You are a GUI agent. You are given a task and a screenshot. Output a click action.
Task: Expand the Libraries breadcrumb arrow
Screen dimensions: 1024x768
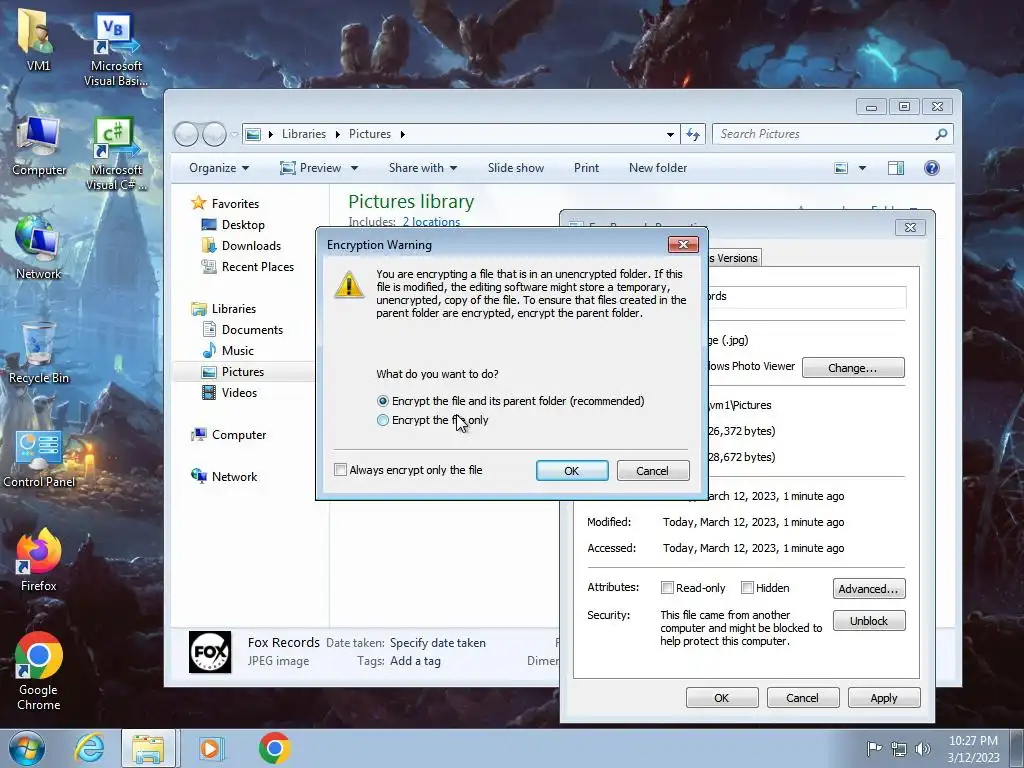coord(338,134)
